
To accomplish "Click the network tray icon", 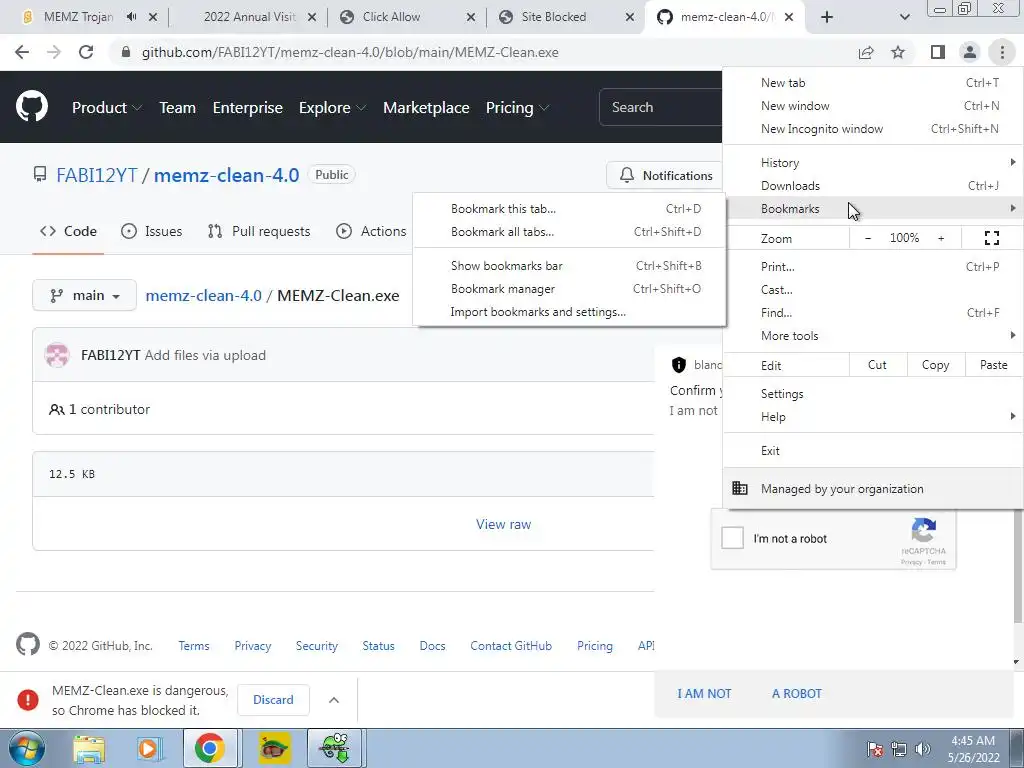I will [x=899, y=749].
